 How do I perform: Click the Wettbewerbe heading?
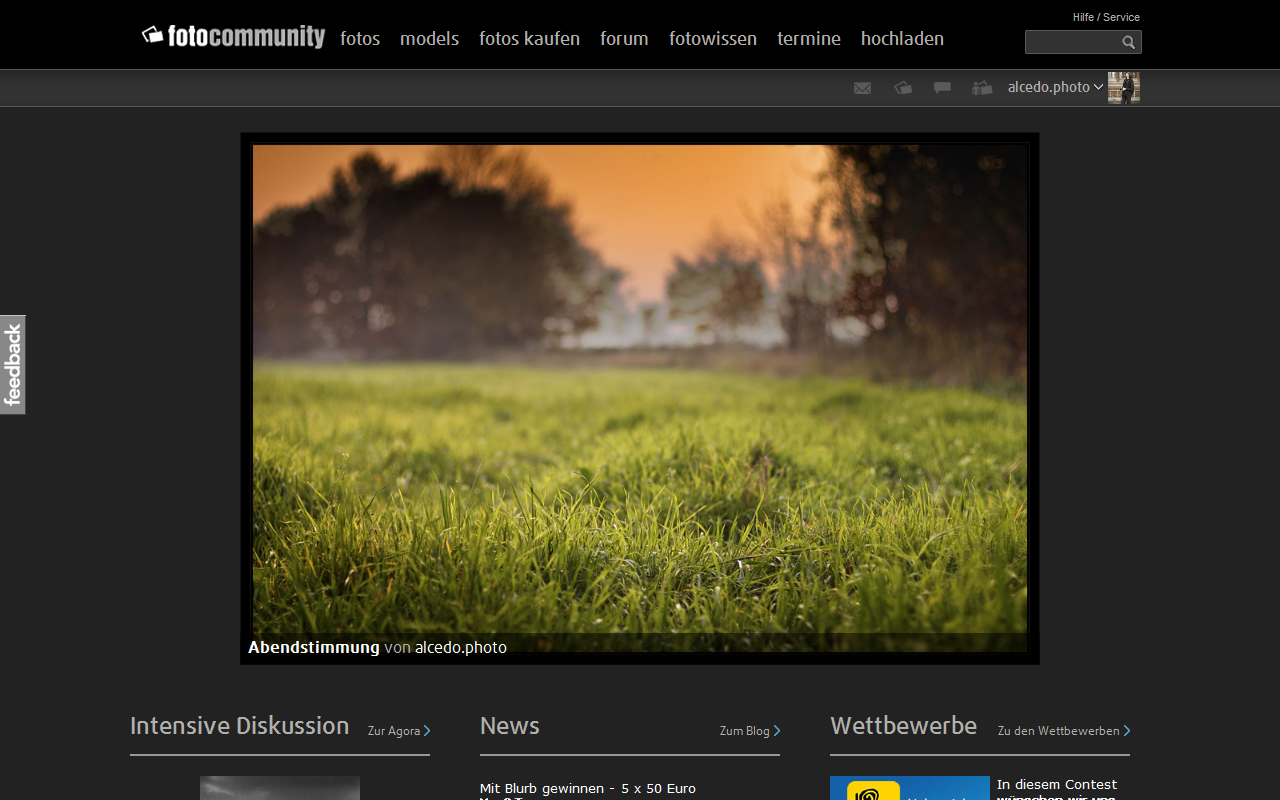tap(904, 726)
